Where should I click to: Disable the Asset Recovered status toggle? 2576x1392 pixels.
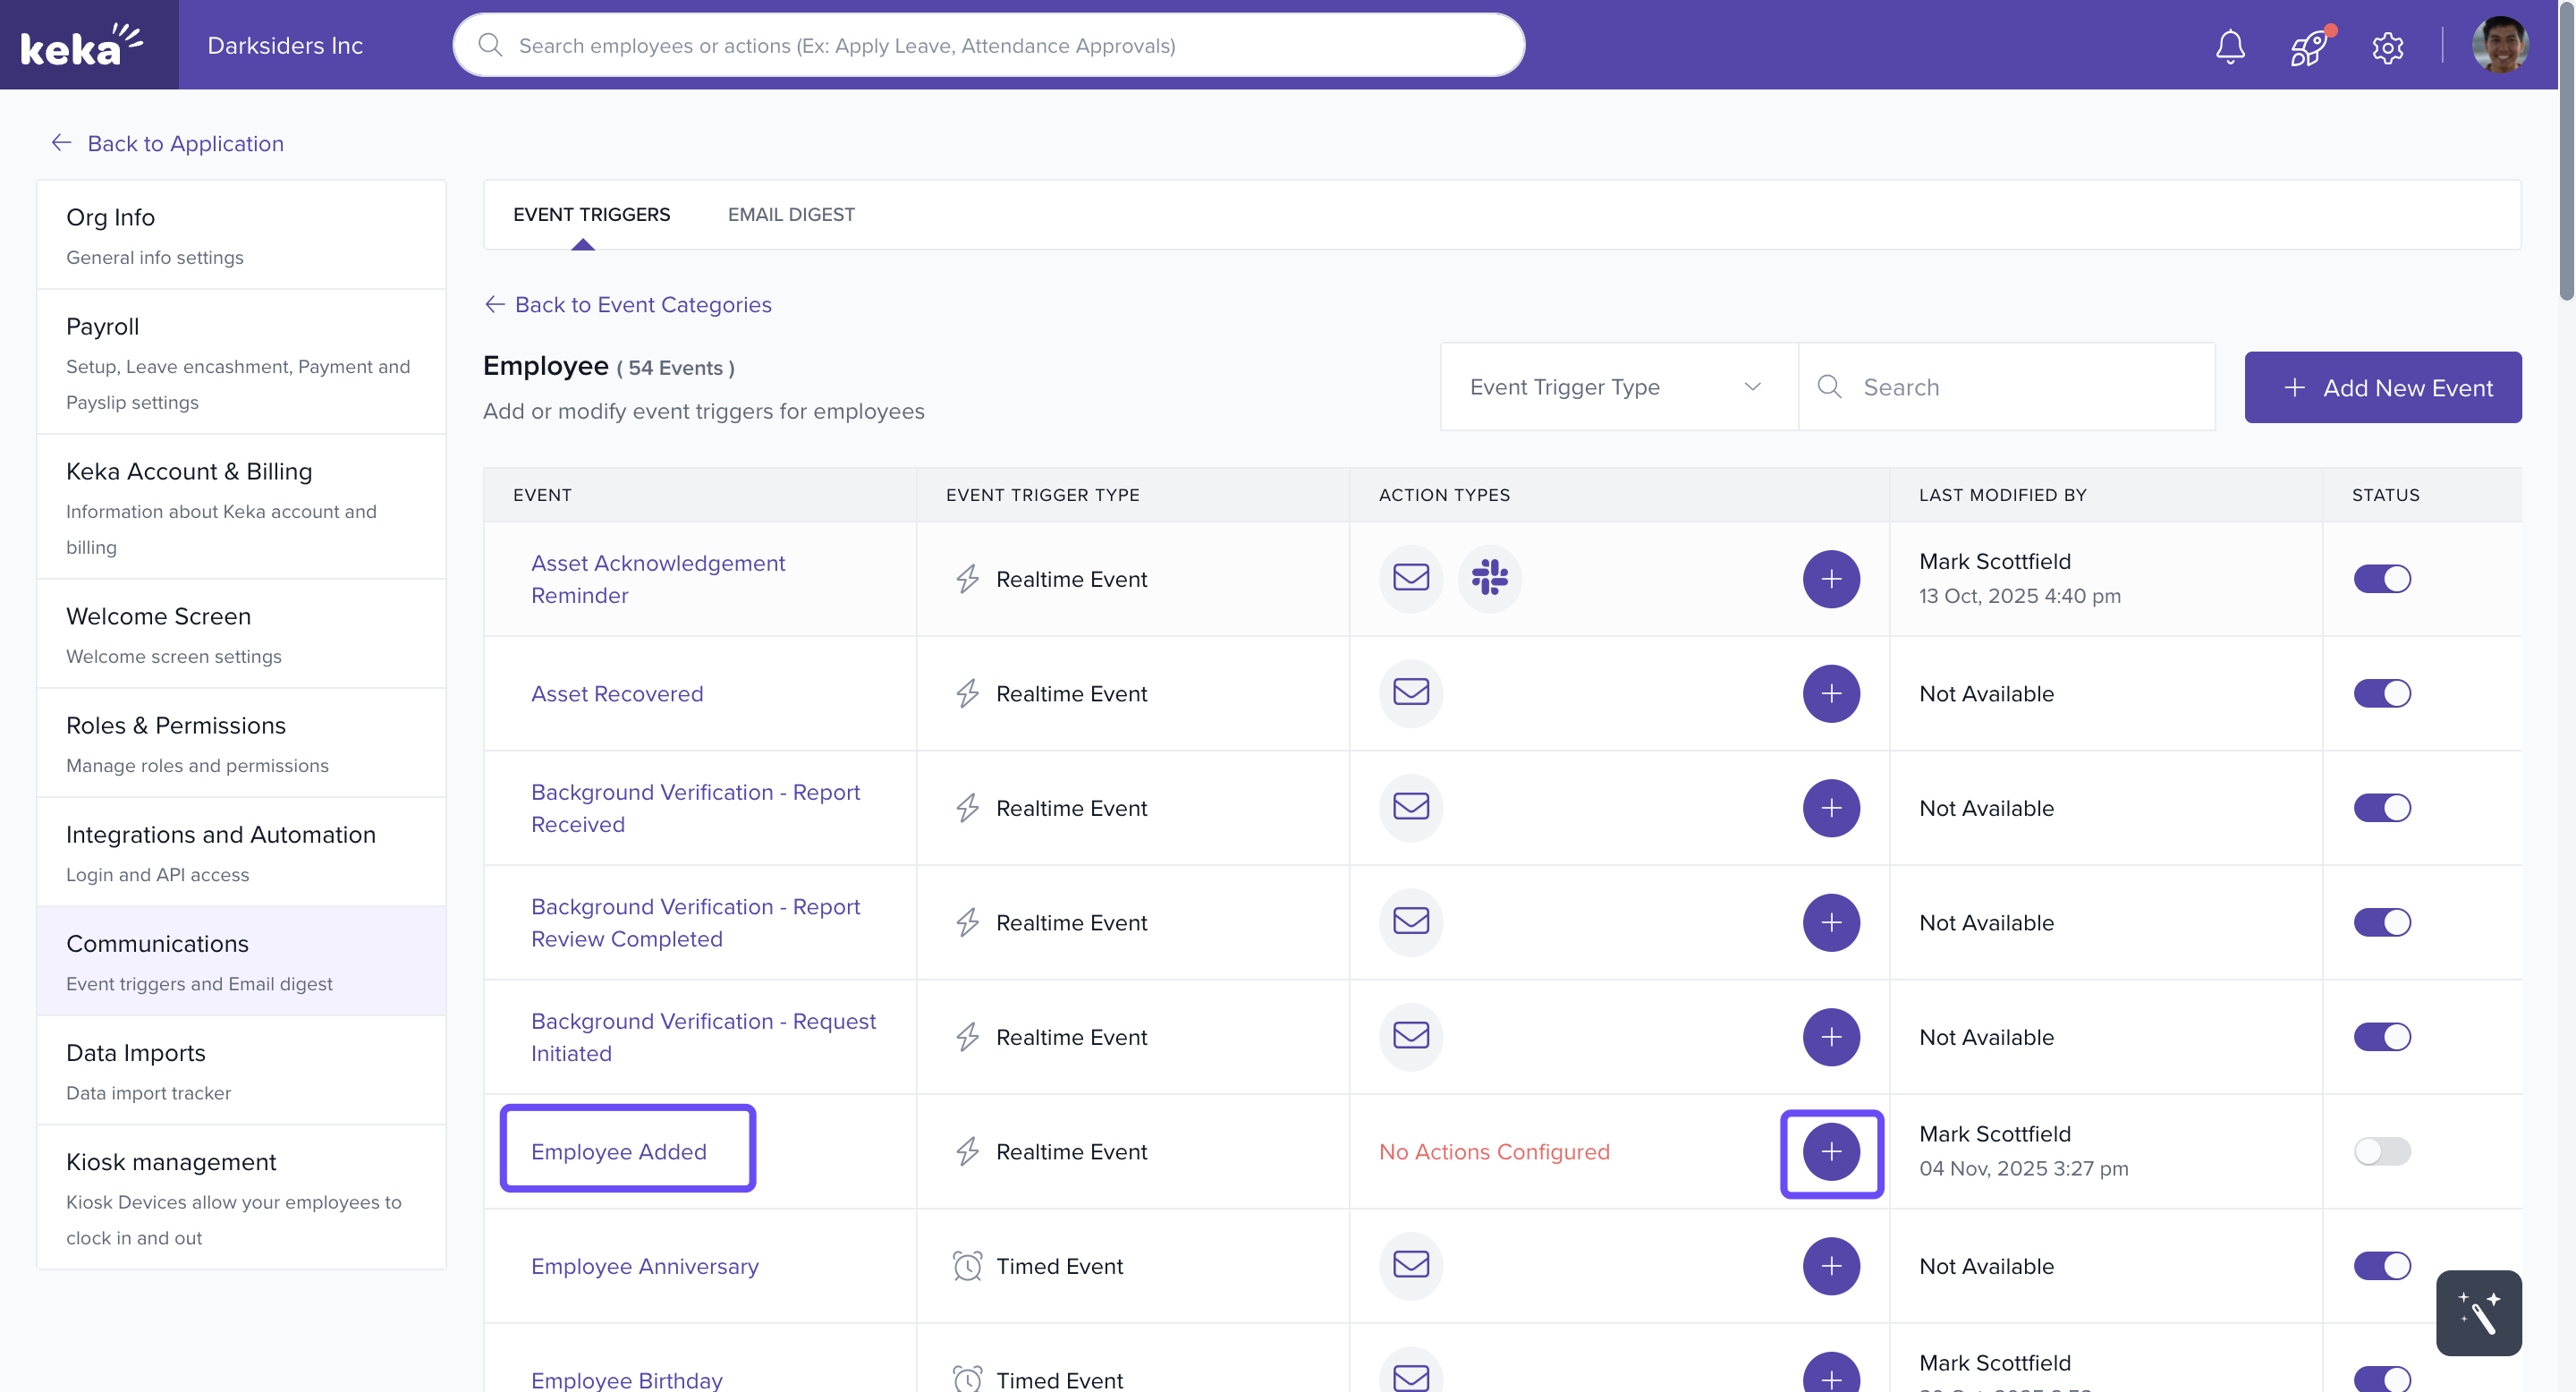coord(2382,693)
